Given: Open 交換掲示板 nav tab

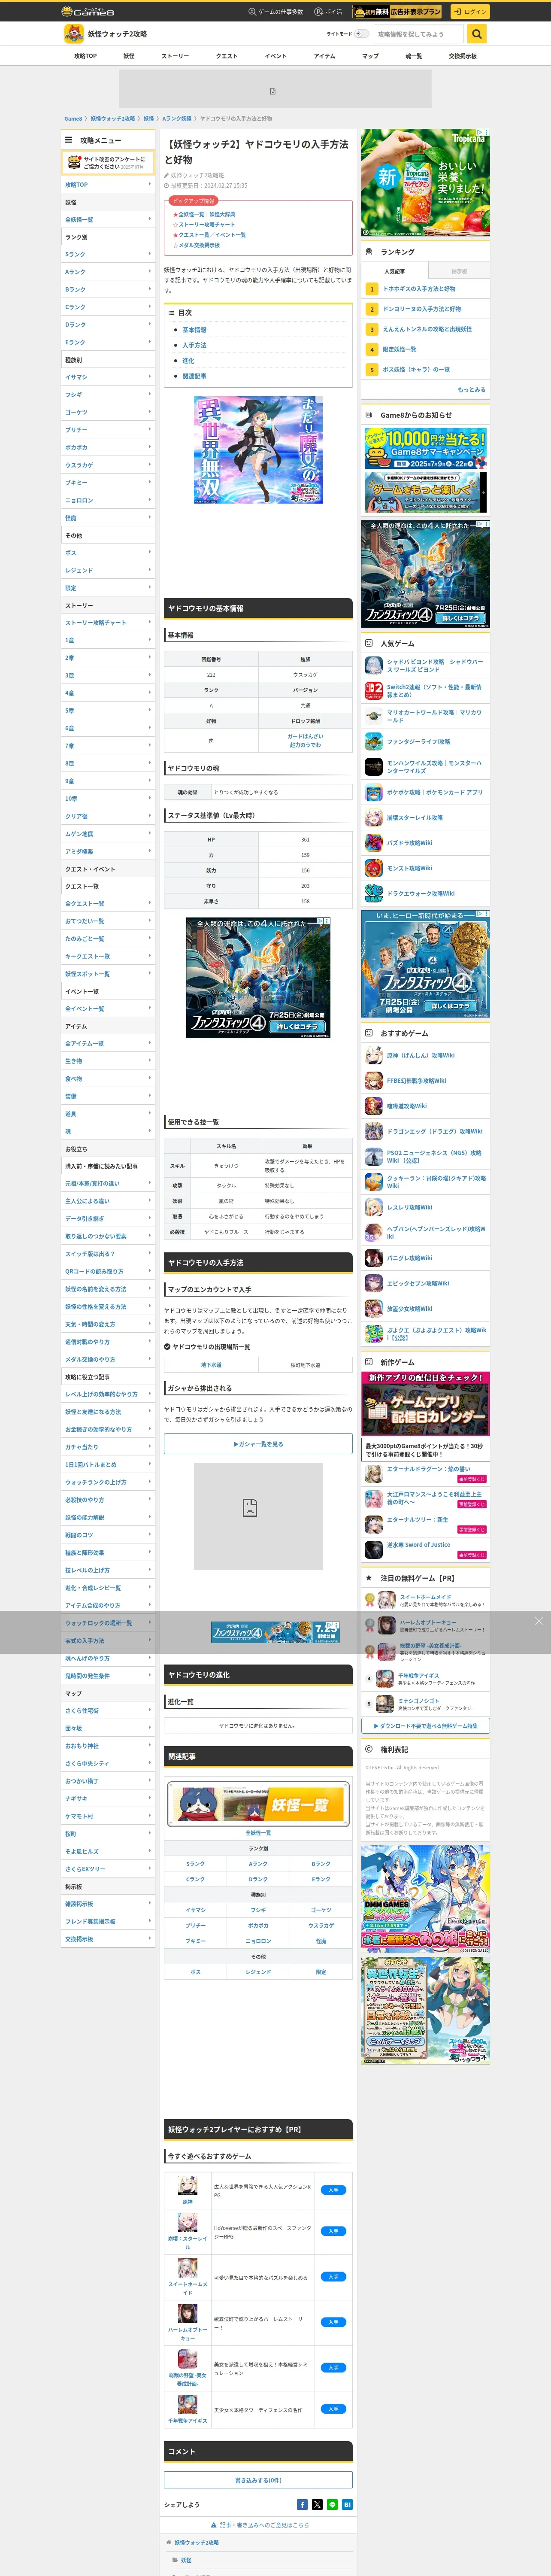Looking at the screenshot, I should pyautogui.click(x=462, y=56).
